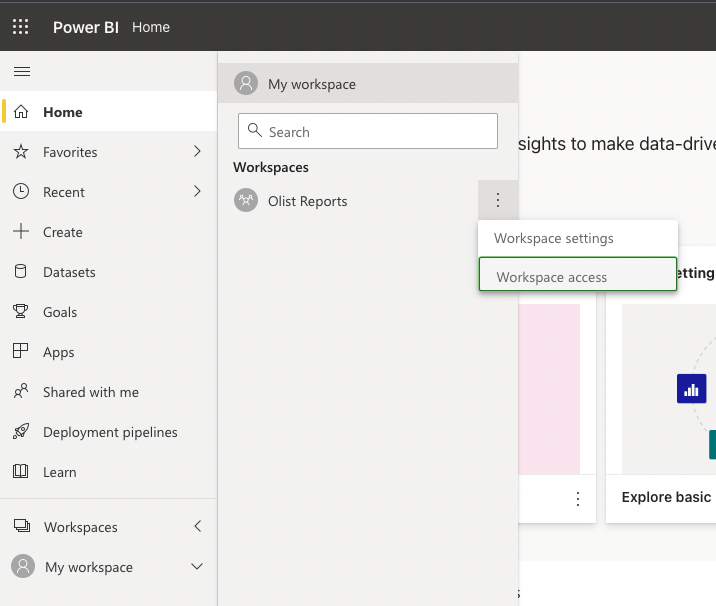Open Datasets from the sidebar
This screenshot has height=606, width=716.
(69, 272)
